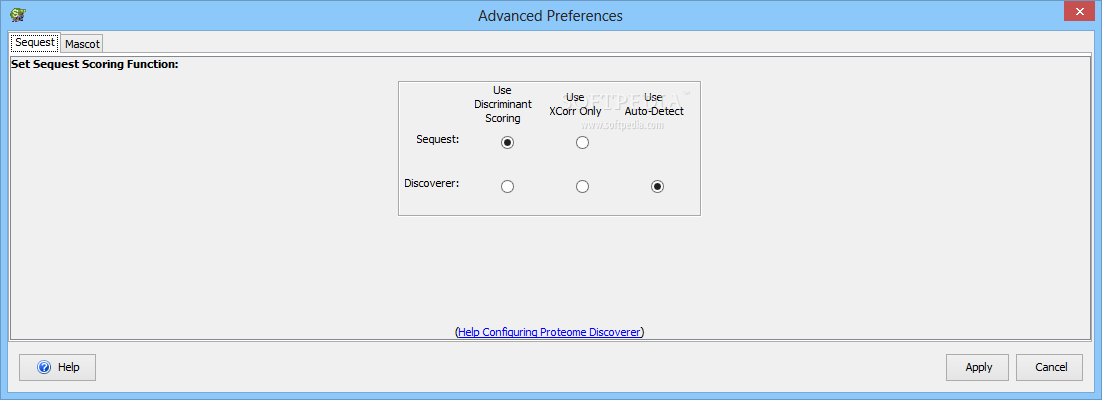1102x400 pixels.
Task: Click the blue question-mark Help button
Action: click(59, 367)
